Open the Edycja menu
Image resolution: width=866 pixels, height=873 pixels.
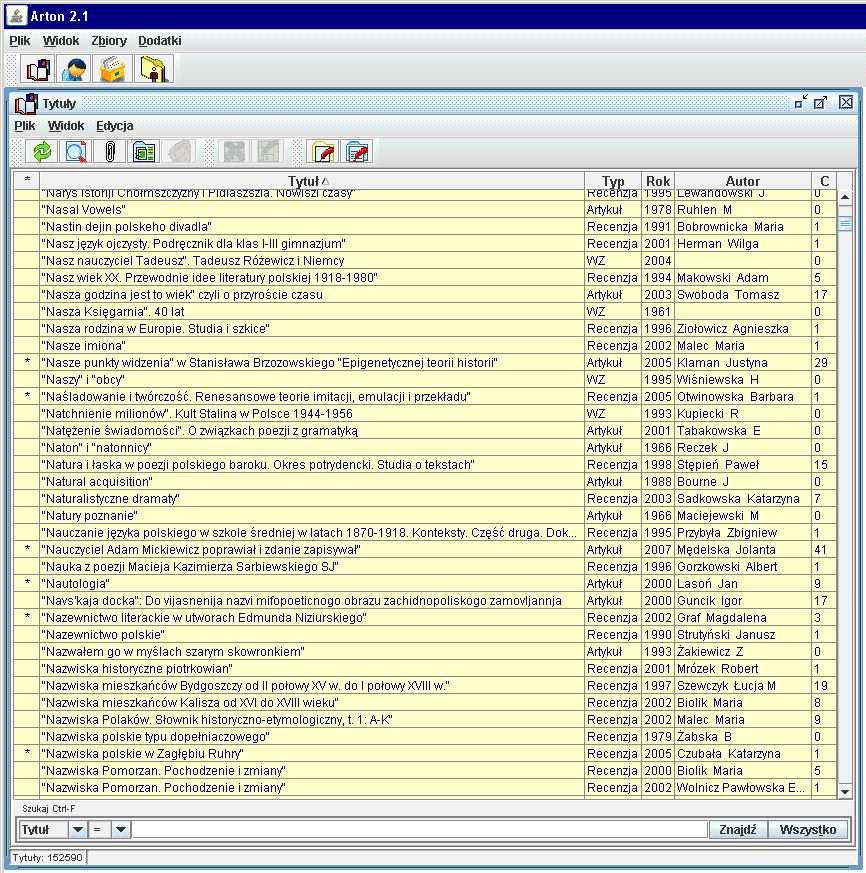(114, 126)
